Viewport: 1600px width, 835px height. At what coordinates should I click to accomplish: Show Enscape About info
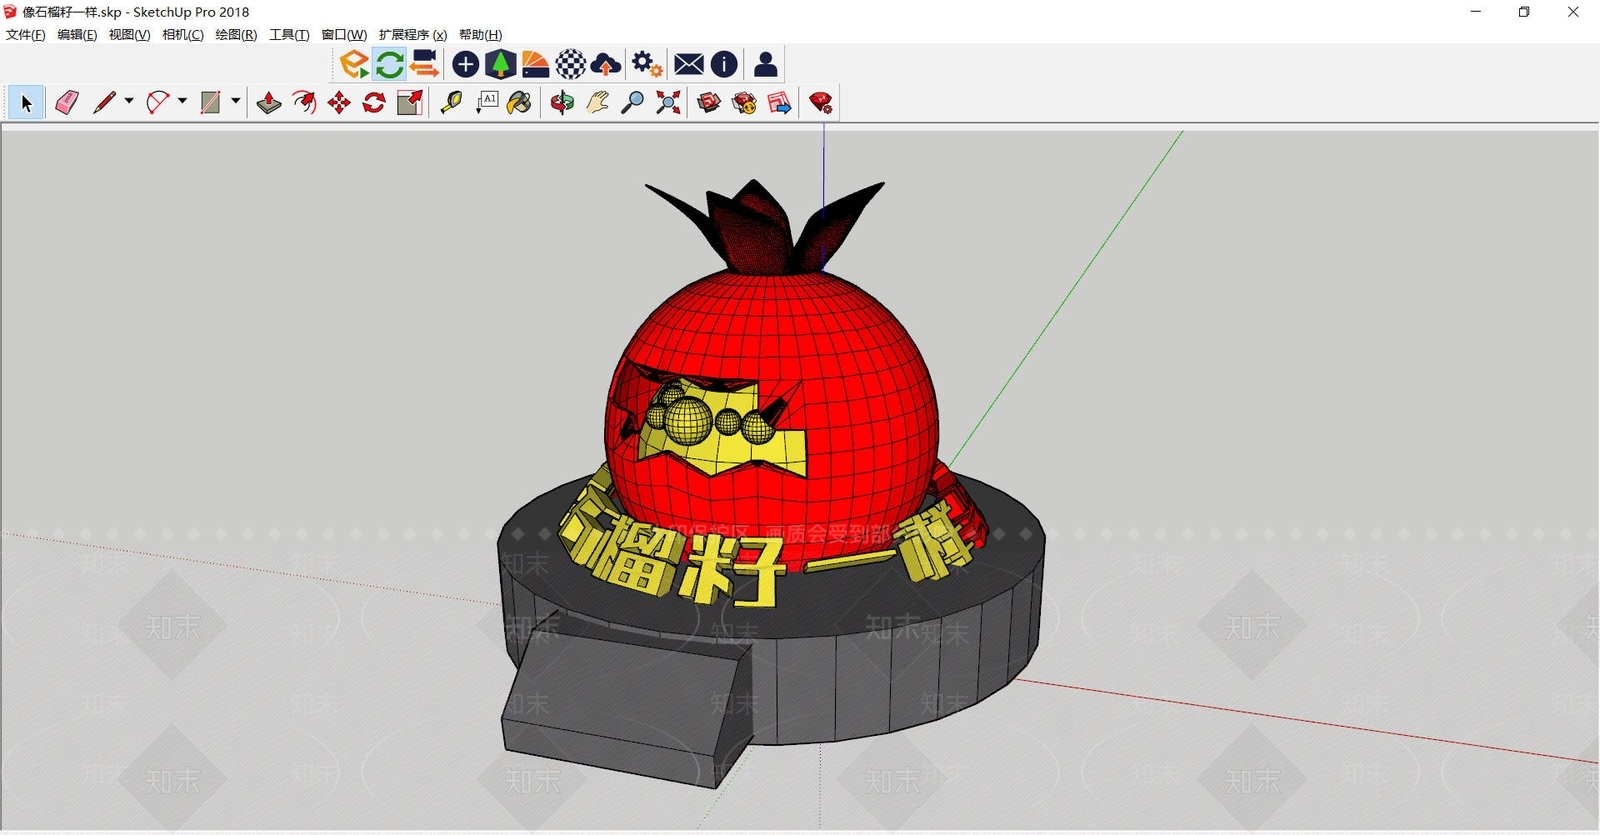(724, 64)
